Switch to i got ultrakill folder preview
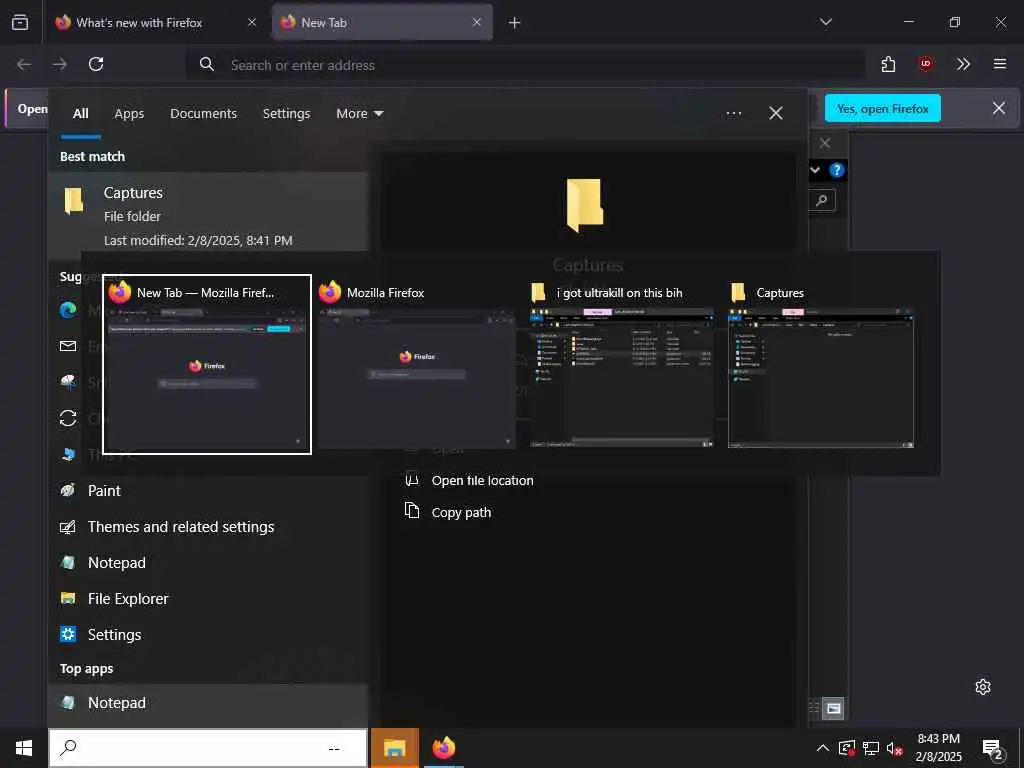The height and width of the screenshot is (768, 1024). (x=622, y=364)
